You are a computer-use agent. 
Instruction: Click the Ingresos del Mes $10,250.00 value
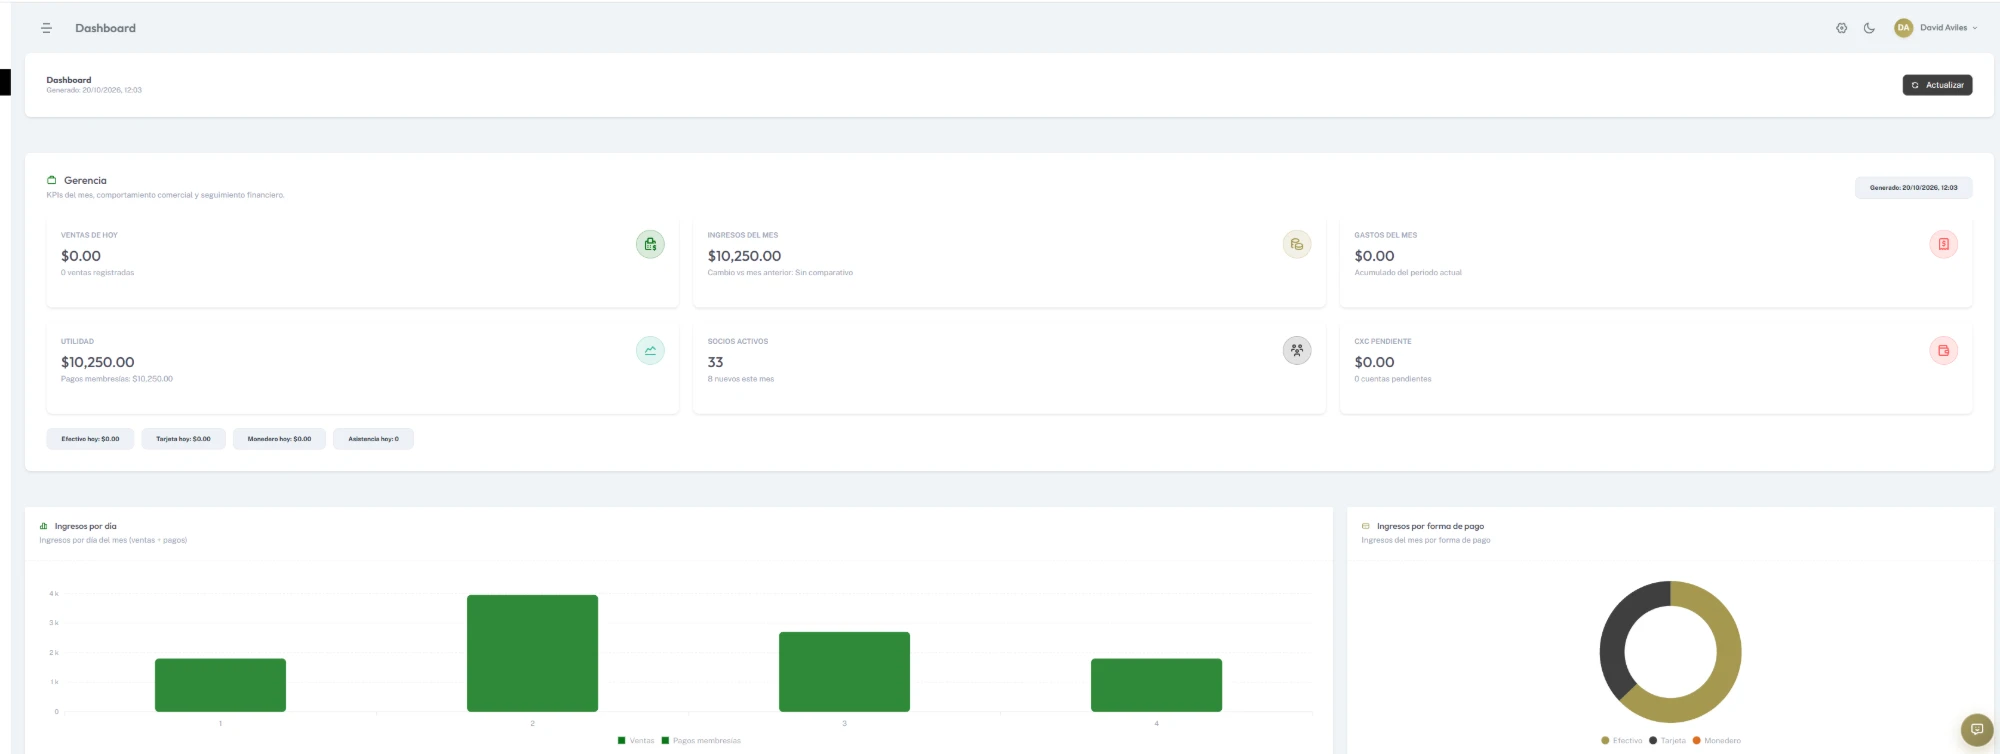tap(744, 256)
